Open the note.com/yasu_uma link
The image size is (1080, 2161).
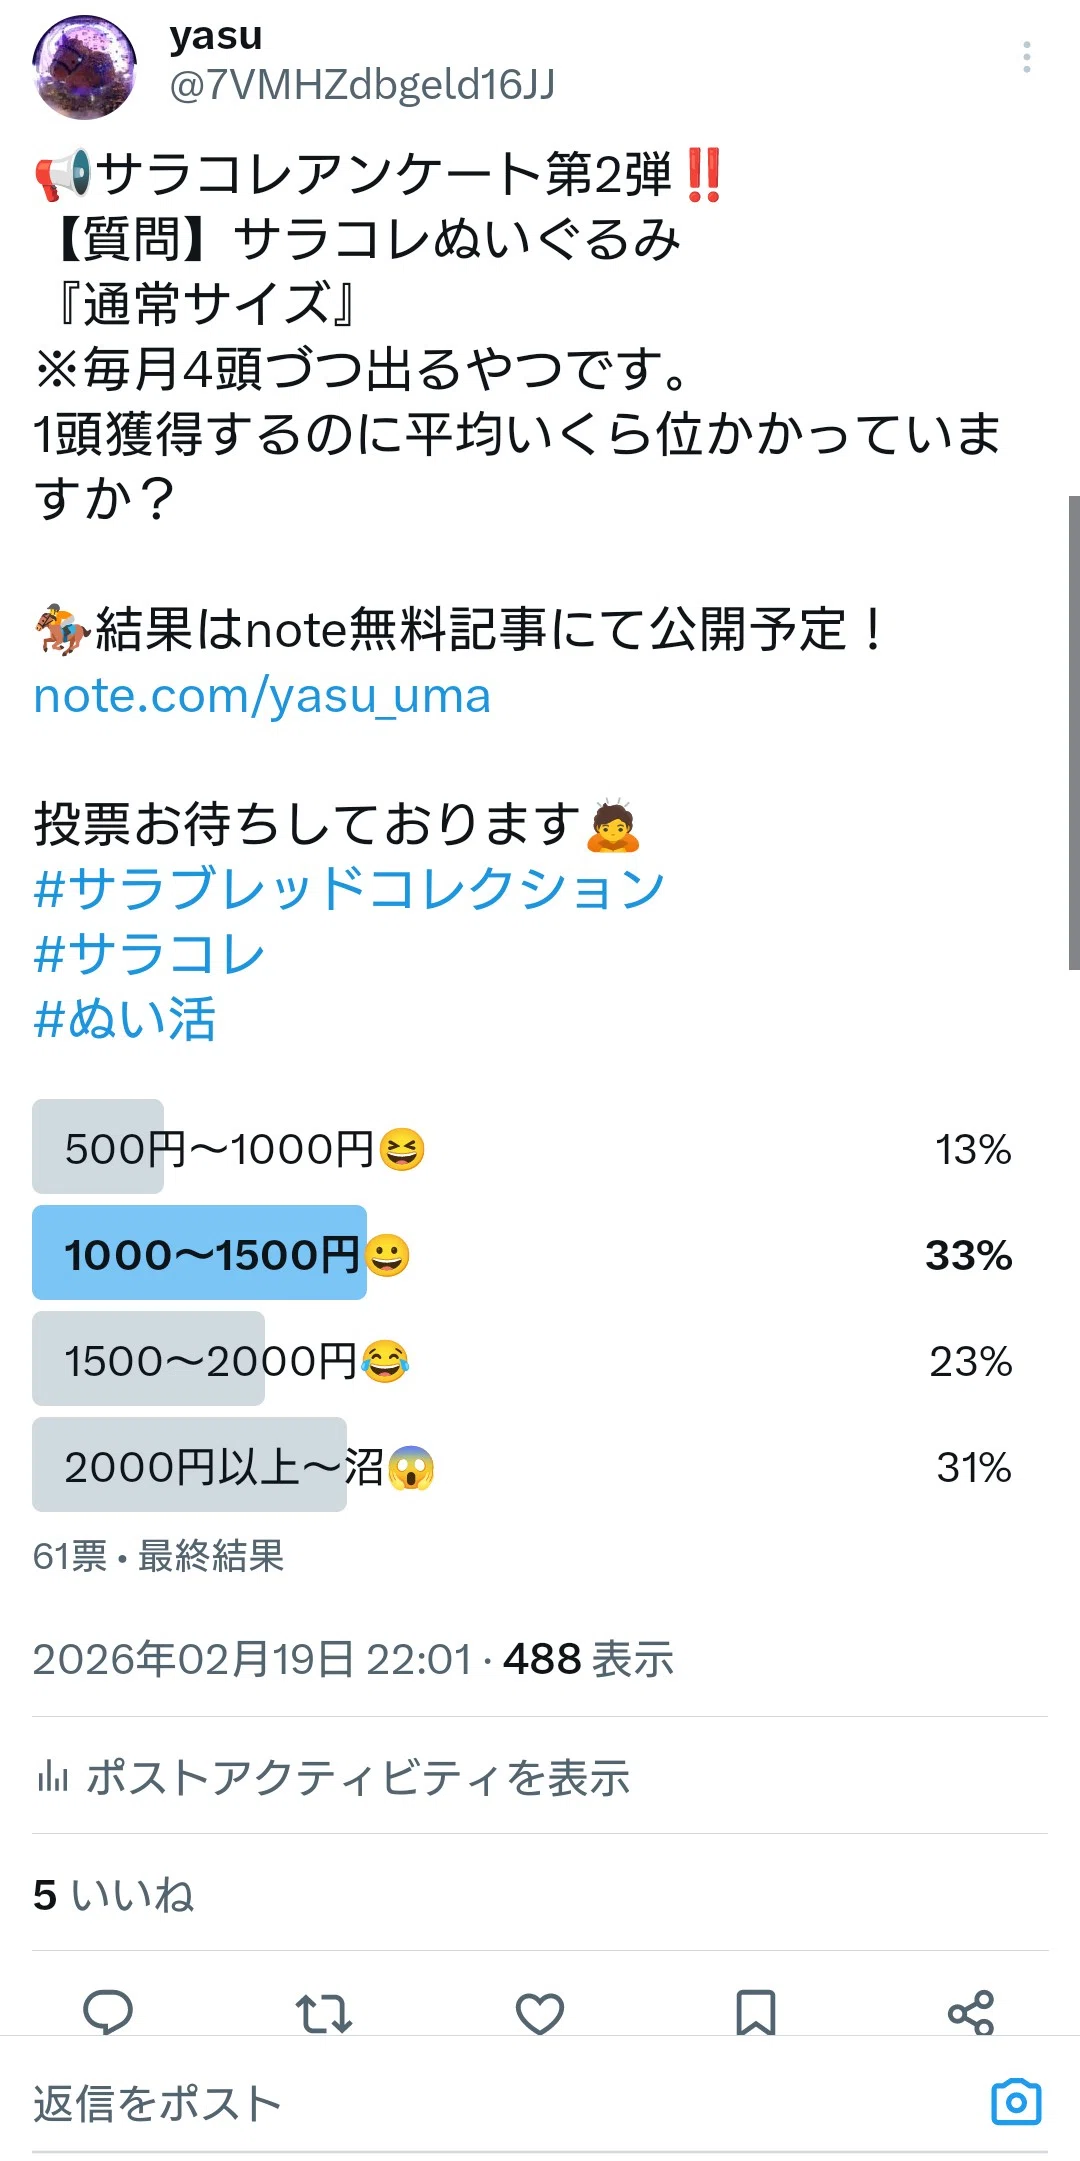click(262, 696)
